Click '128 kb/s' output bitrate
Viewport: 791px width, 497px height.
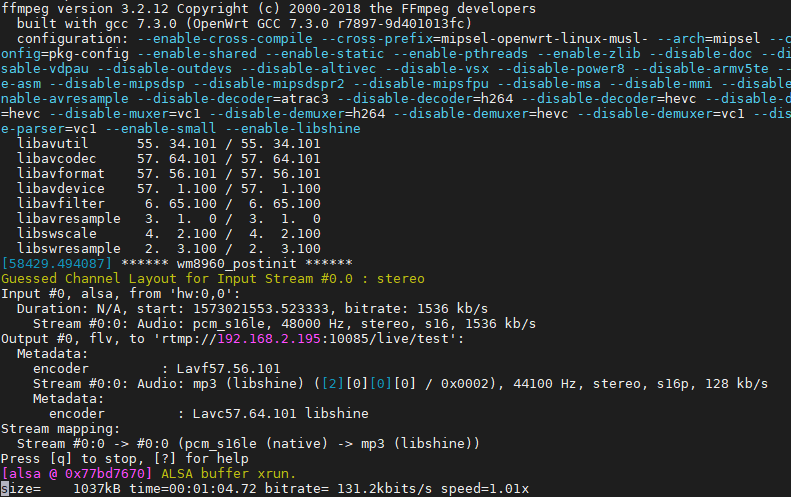pyautogui.click(x=737, y=383)
